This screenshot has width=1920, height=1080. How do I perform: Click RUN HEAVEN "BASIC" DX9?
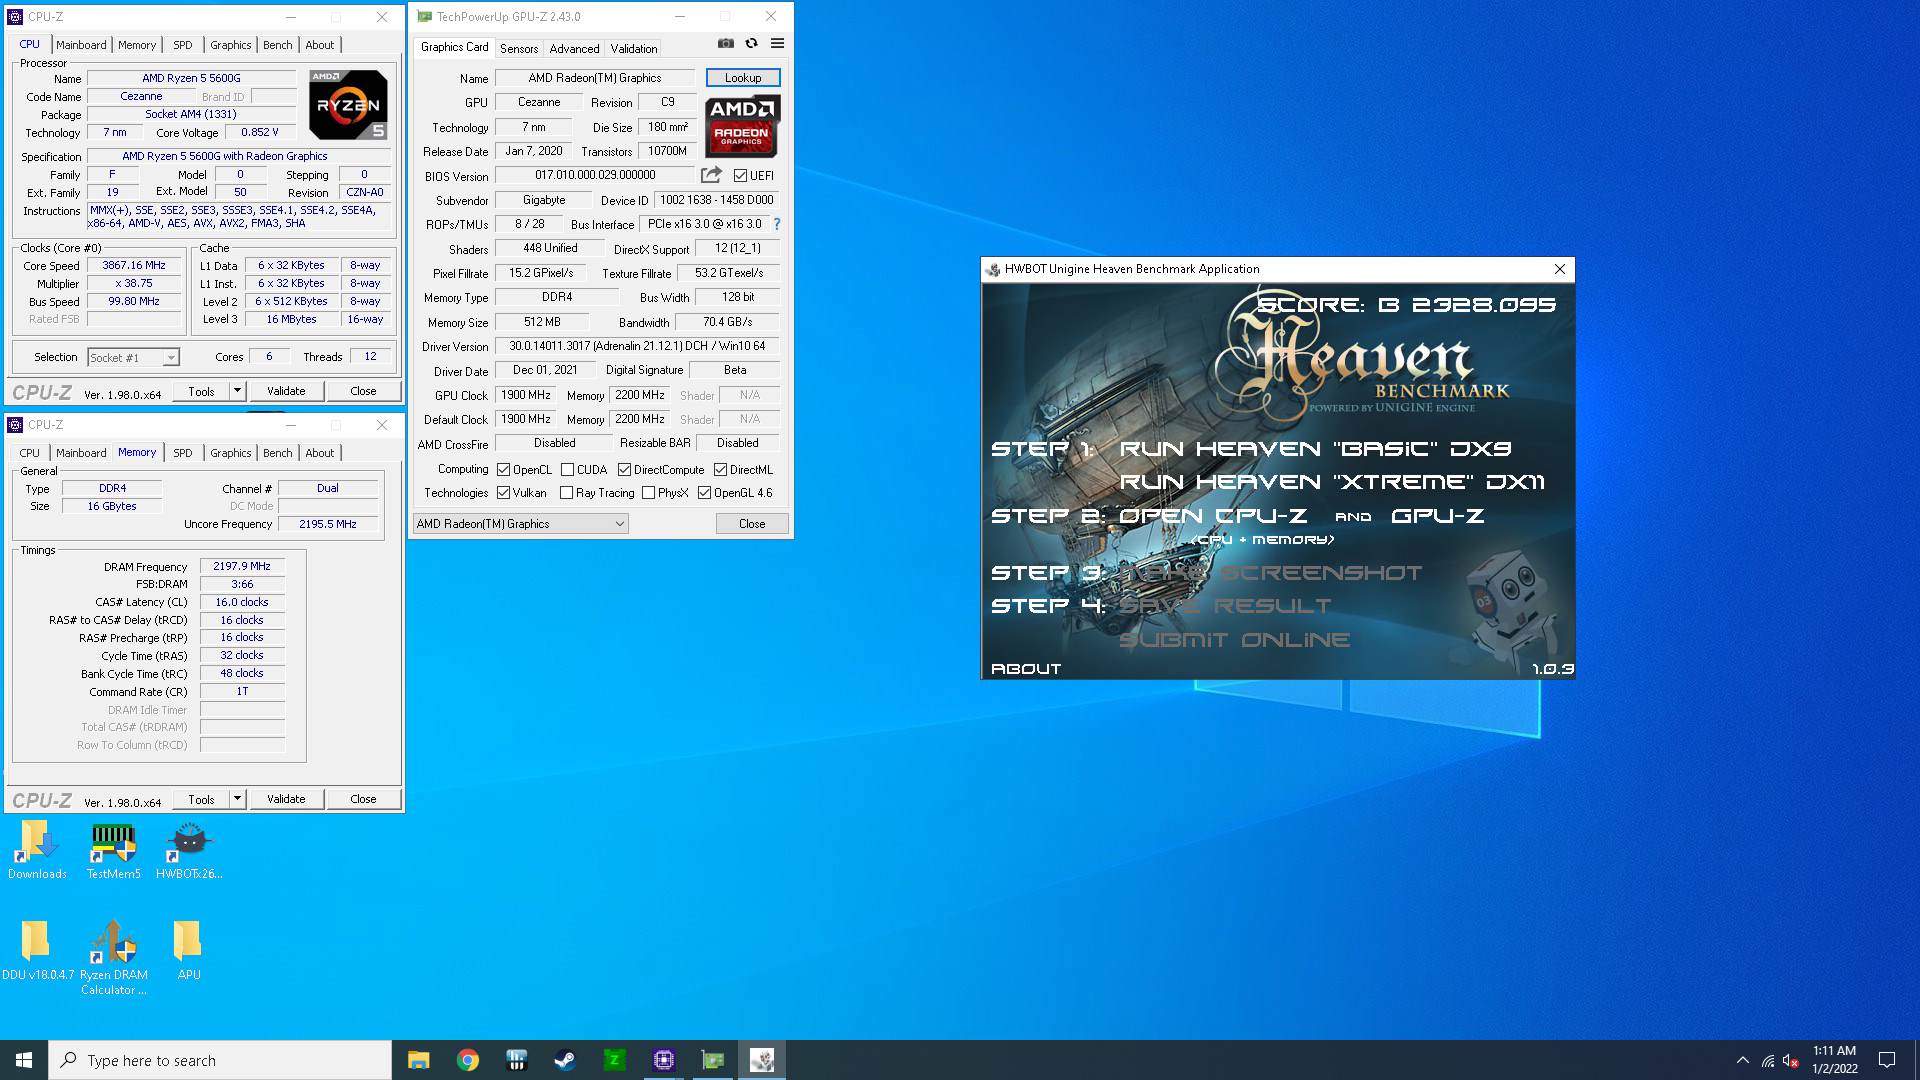(x=1315, y=449)
